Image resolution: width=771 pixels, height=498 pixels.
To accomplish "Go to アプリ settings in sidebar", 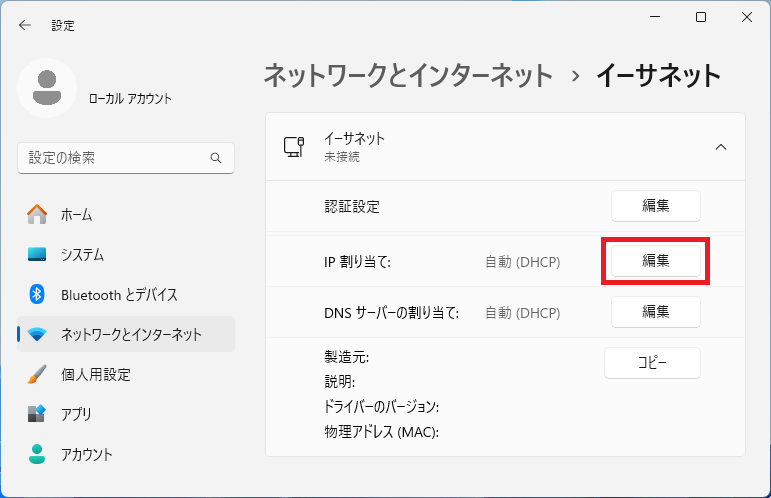I will click(76, 414).
